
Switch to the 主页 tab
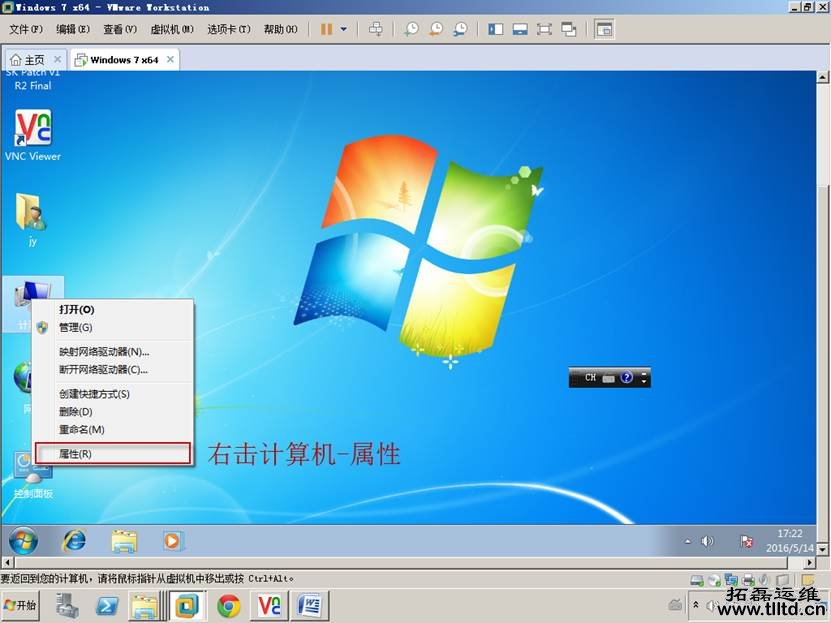coord(34,60)
